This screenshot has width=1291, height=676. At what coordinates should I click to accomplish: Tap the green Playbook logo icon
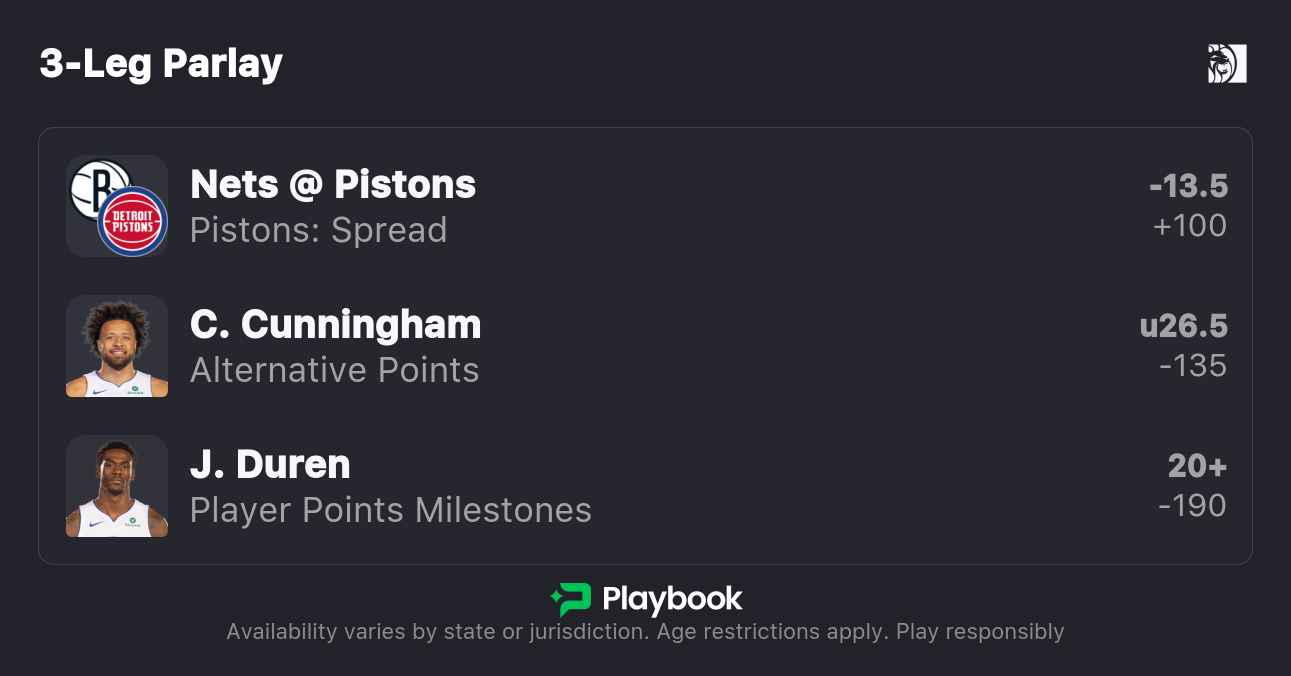[571, 599]
